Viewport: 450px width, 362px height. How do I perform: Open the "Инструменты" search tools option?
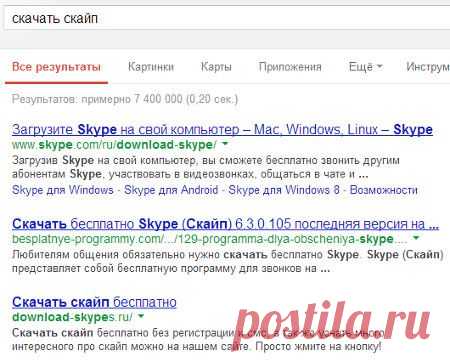(x=428, y=67)
